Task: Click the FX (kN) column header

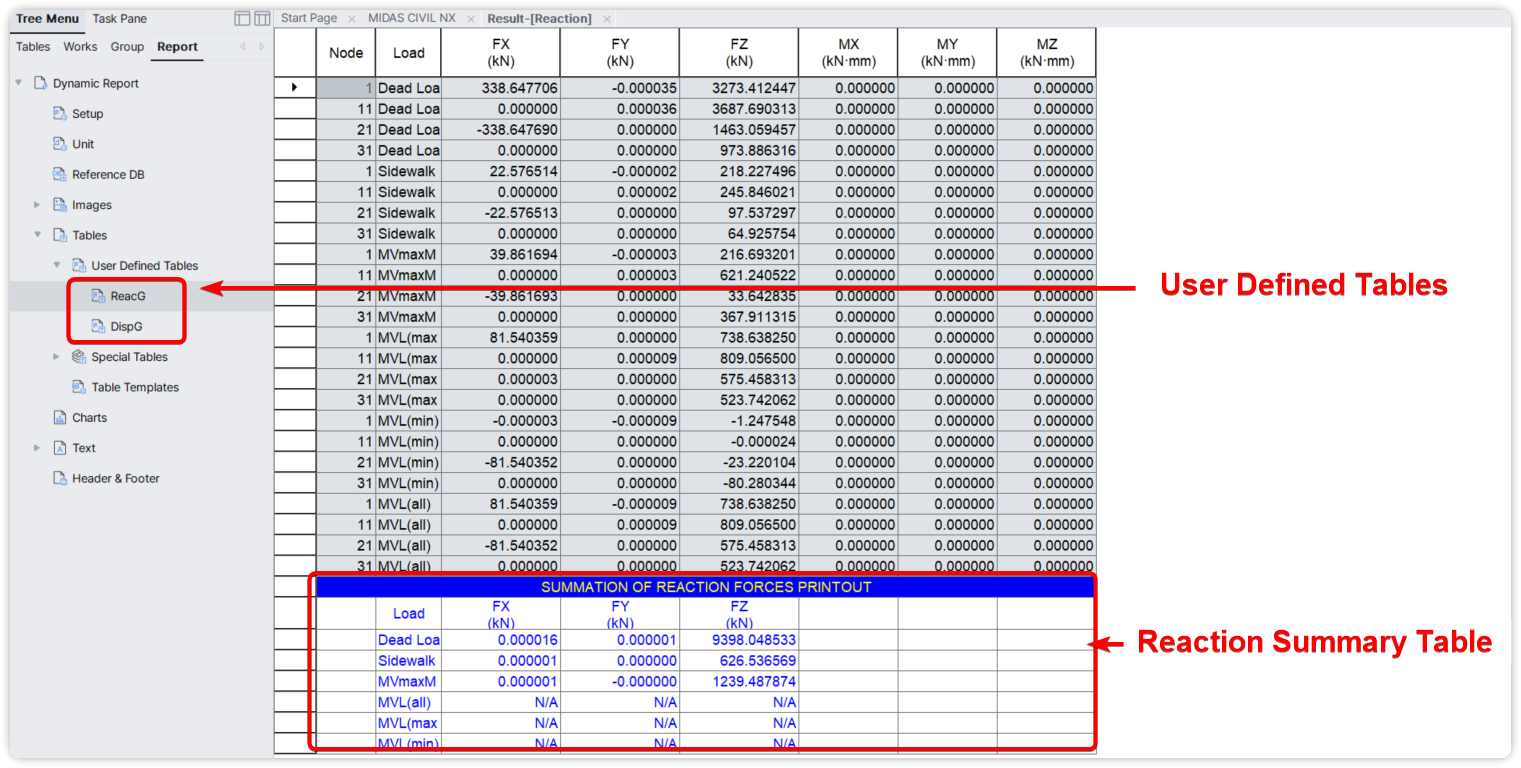Action: coord(501,53)
